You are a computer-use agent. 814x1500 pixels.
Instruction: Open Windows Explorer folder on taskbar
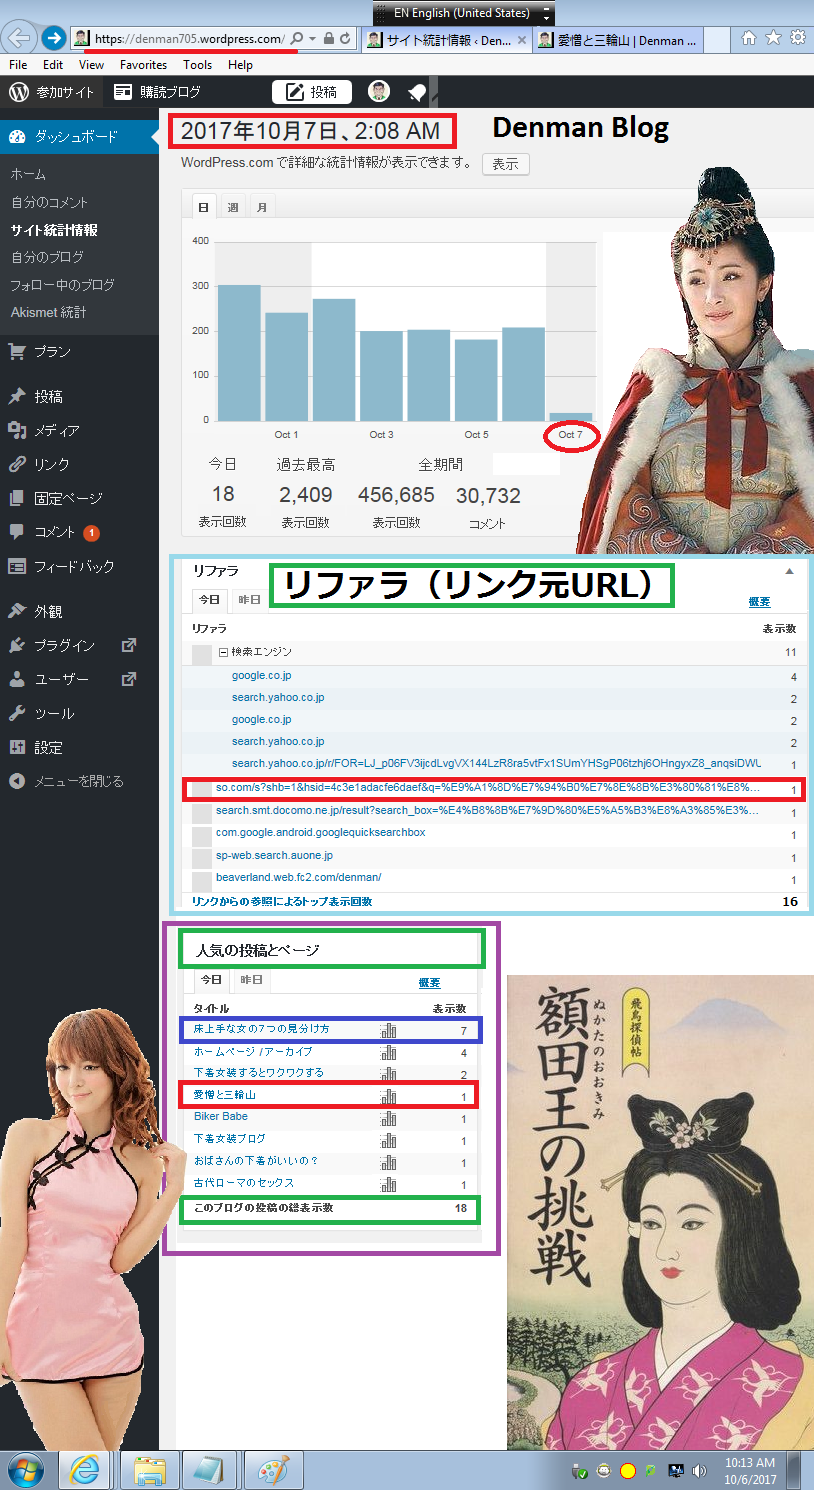[x=149, y=1472]
